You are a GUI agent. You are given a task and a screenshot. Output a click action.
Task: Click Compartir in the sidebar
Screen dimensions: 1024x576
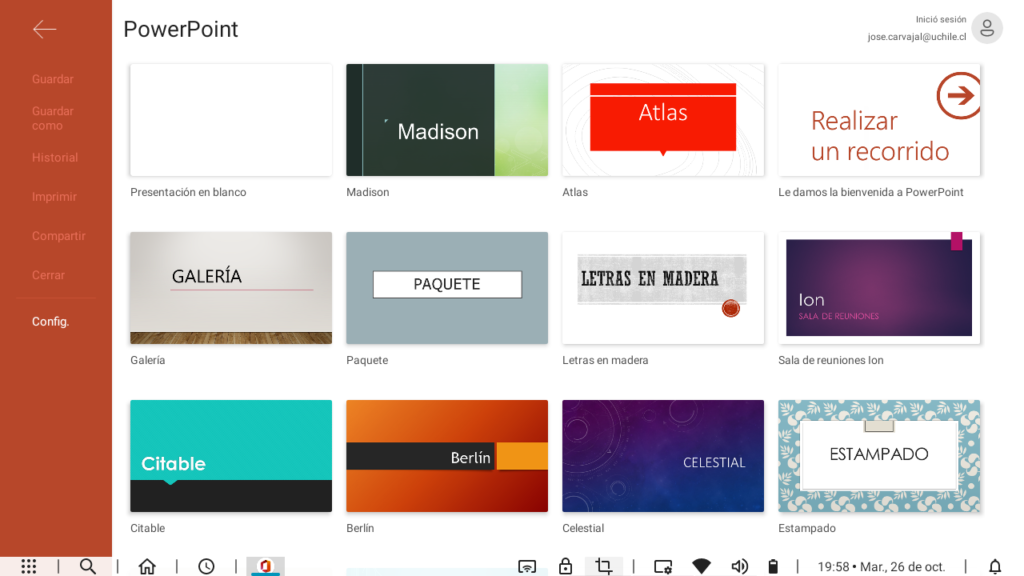click(x=59, y=236)
